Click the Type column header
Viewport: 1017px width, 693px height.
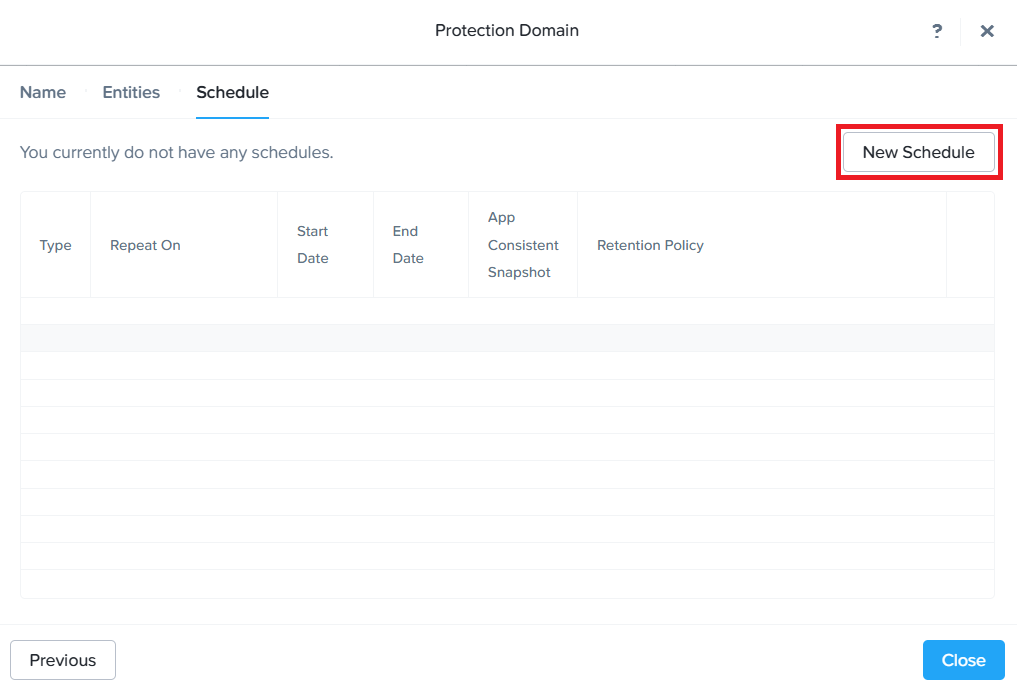click(x=56, y=245)
